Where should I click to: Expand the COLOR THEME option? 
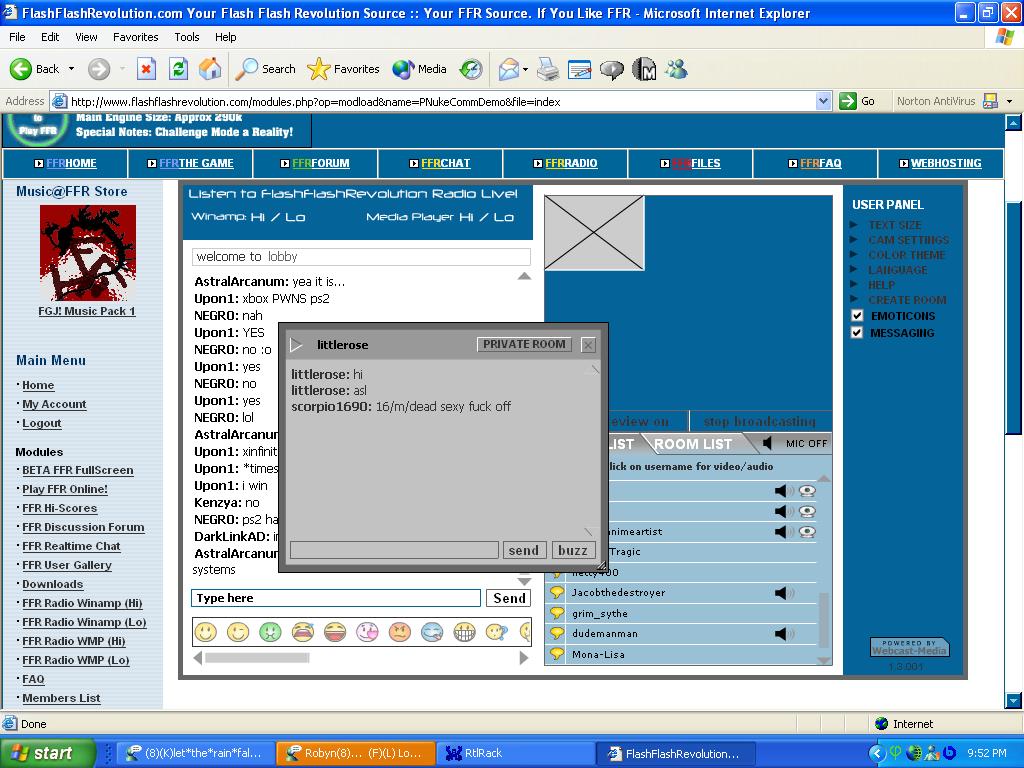tap(906, 255)
